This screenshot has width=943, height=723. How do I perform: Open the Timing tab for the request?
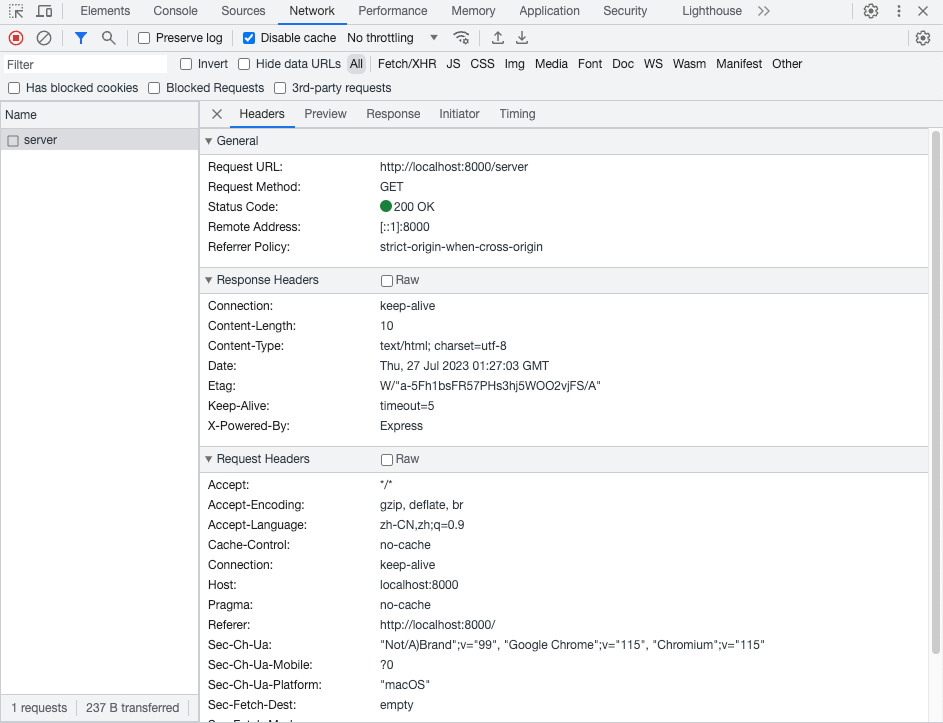[x=517, y=114]
